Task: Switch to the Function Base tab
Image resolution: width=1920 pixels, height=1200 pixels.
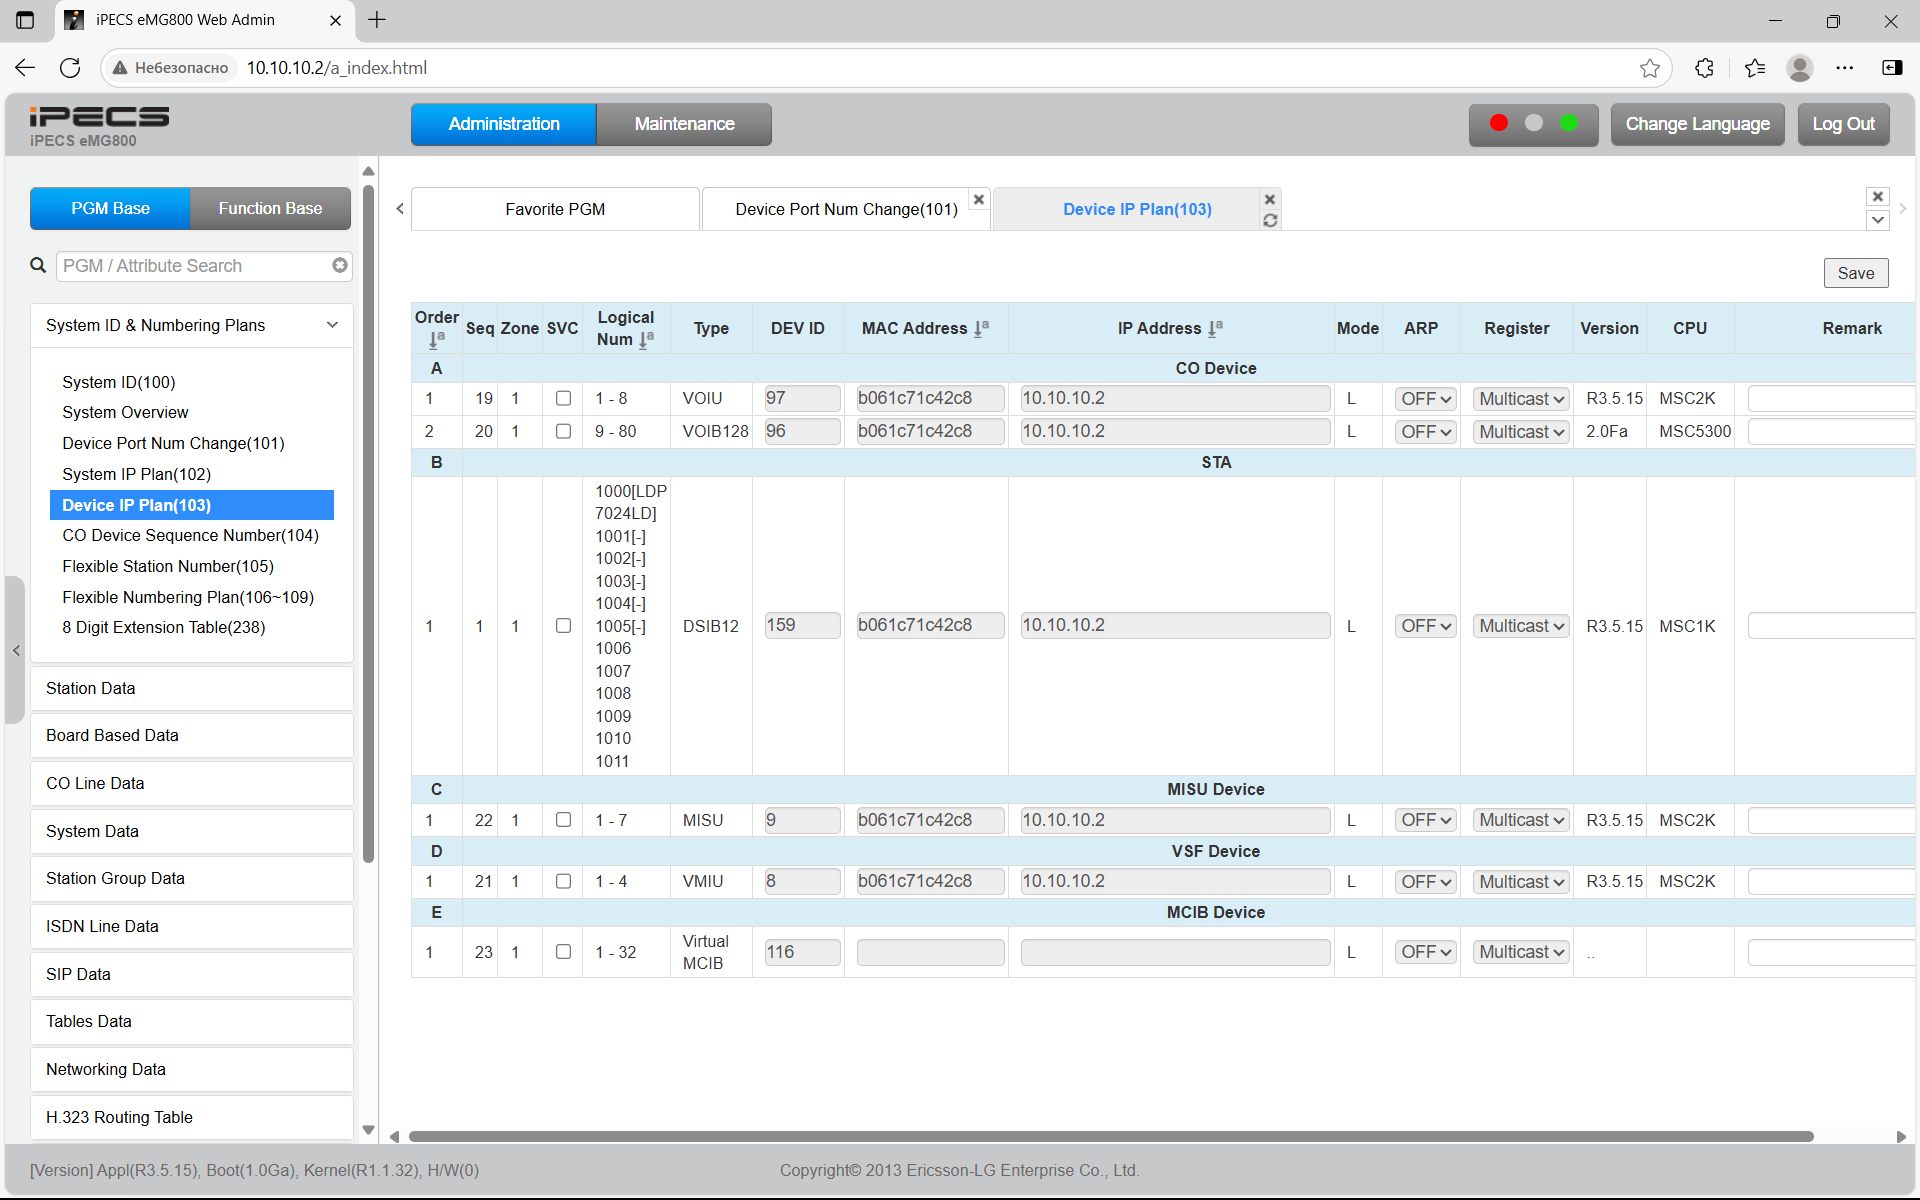Action: point(270,208)
